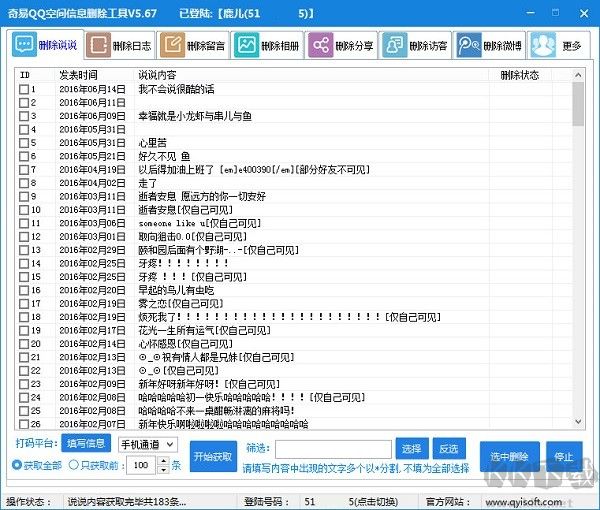Viewport: 600px width, 510px height.
Task: Click the vertical scrollbar thumb
Action: pyautogui.click(x=578, y=104)
